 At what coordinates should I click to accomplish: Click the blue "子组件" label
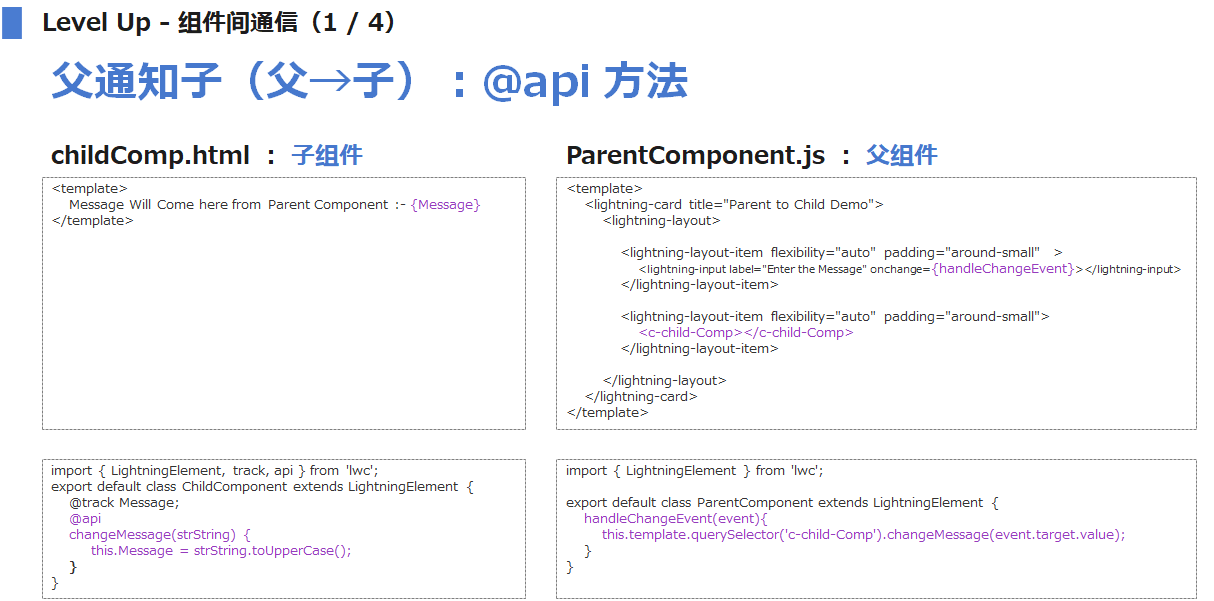point(327,155)
